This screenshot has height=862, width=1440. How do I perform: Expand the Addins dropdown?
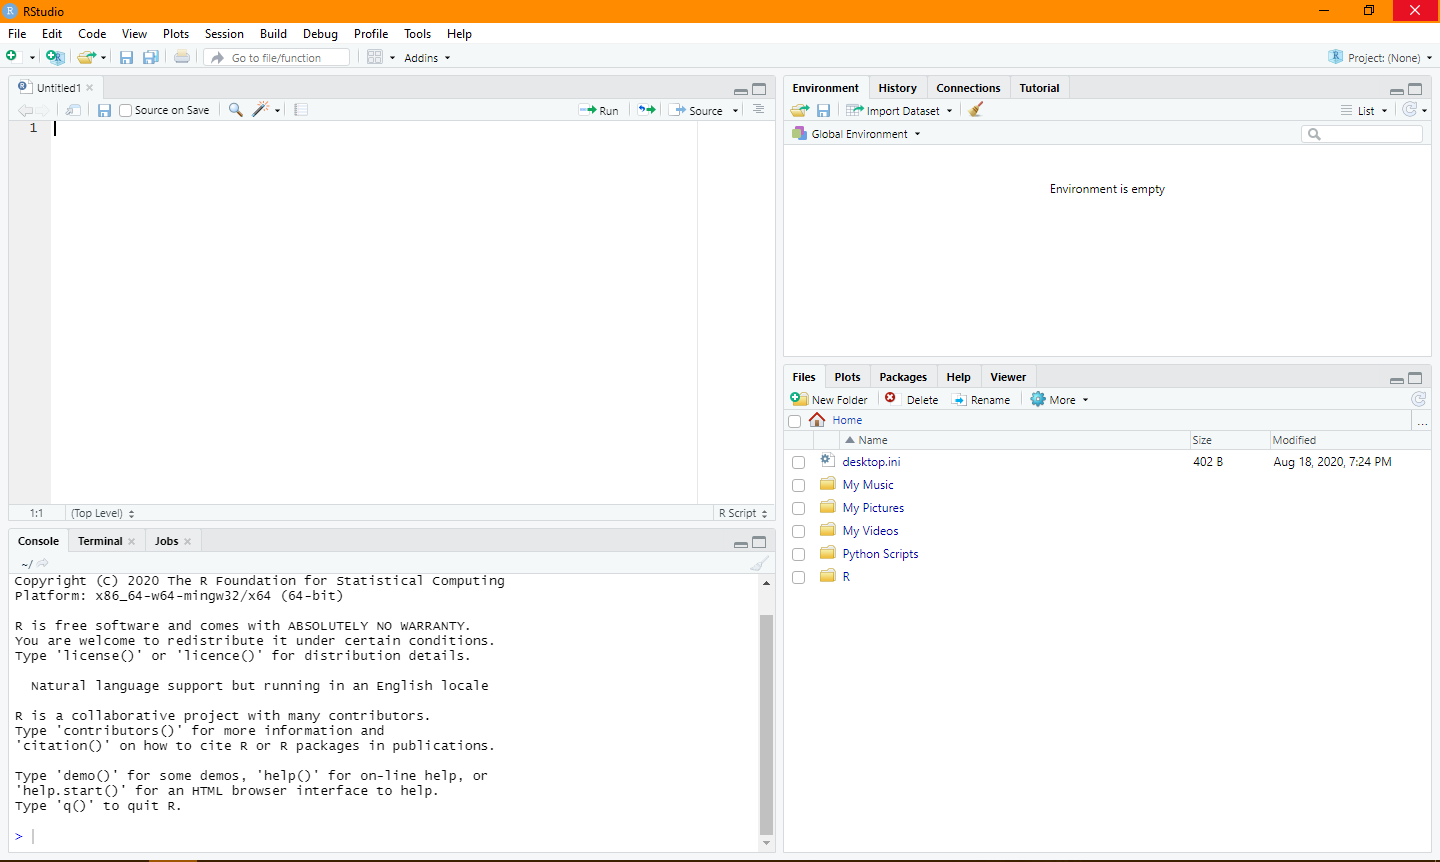pos(427,58)
